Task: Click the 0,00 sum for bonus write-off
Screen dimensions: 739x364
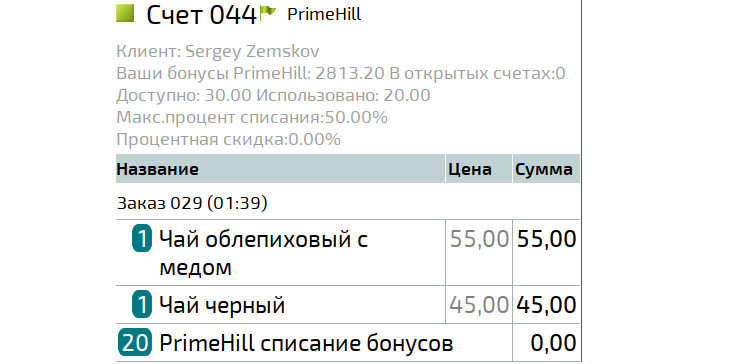Action: [553, 343]
